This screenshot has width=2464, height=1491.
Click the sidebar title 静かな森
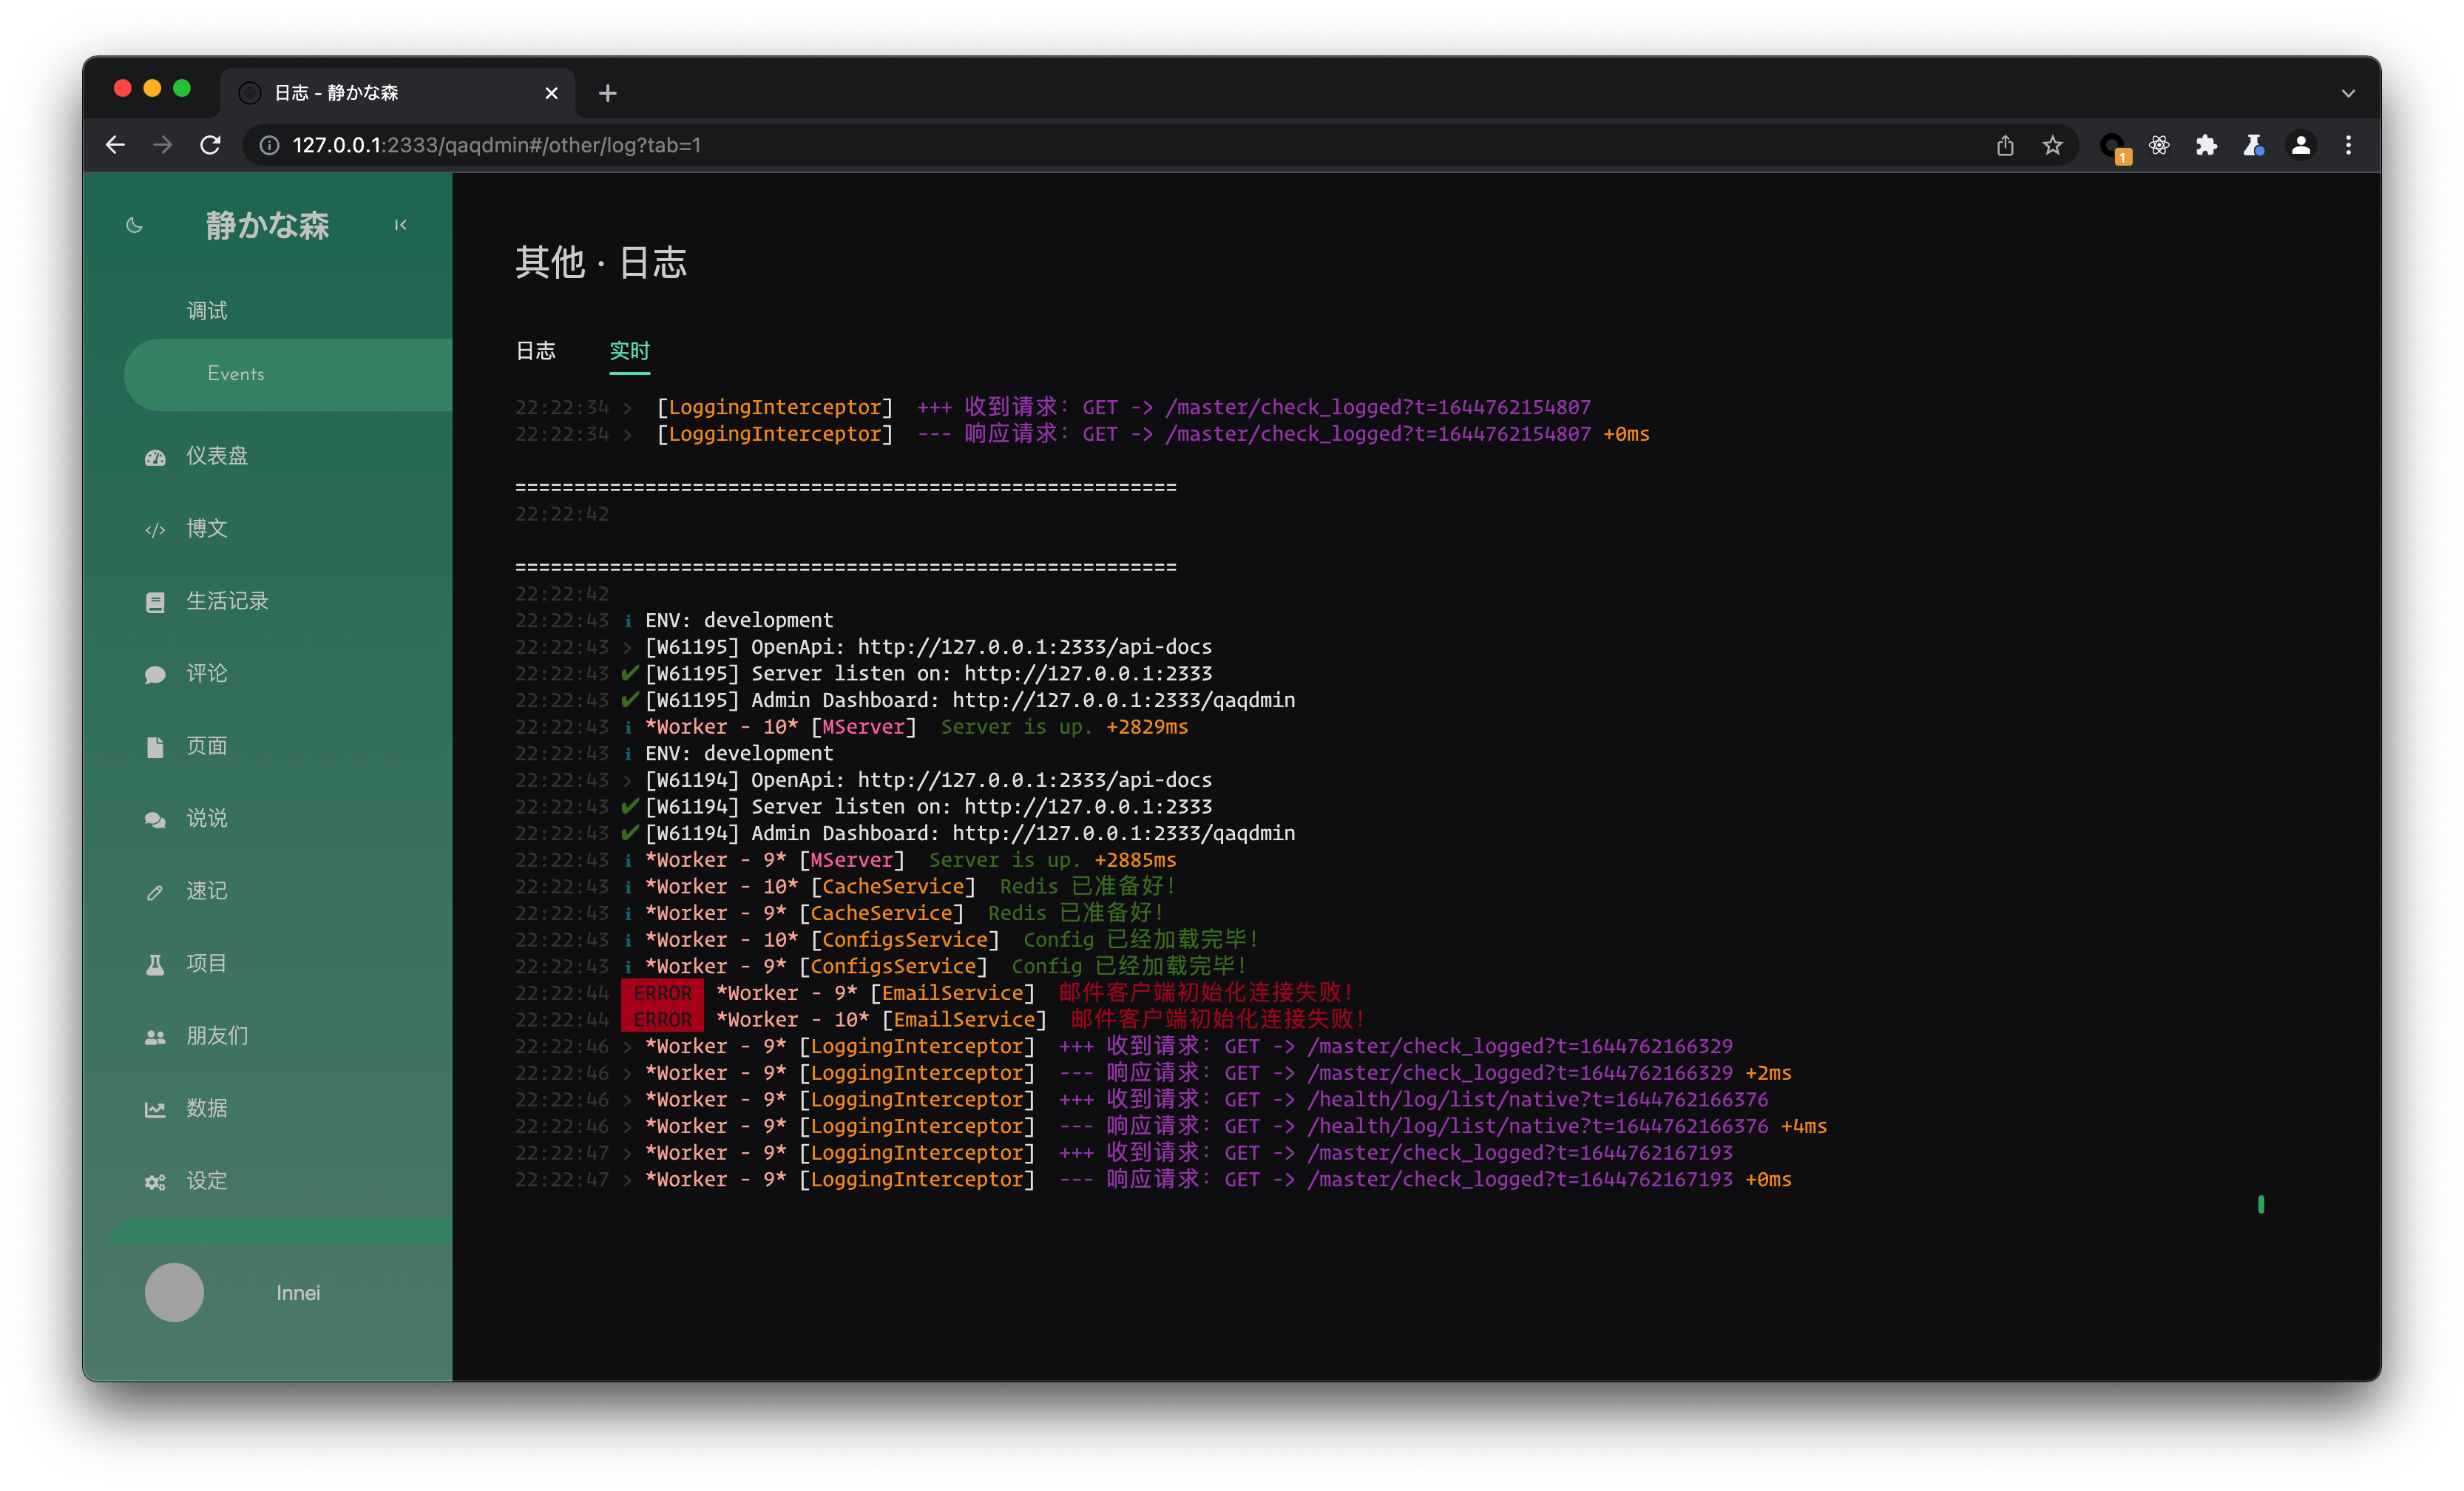click(x=268, y=225)
